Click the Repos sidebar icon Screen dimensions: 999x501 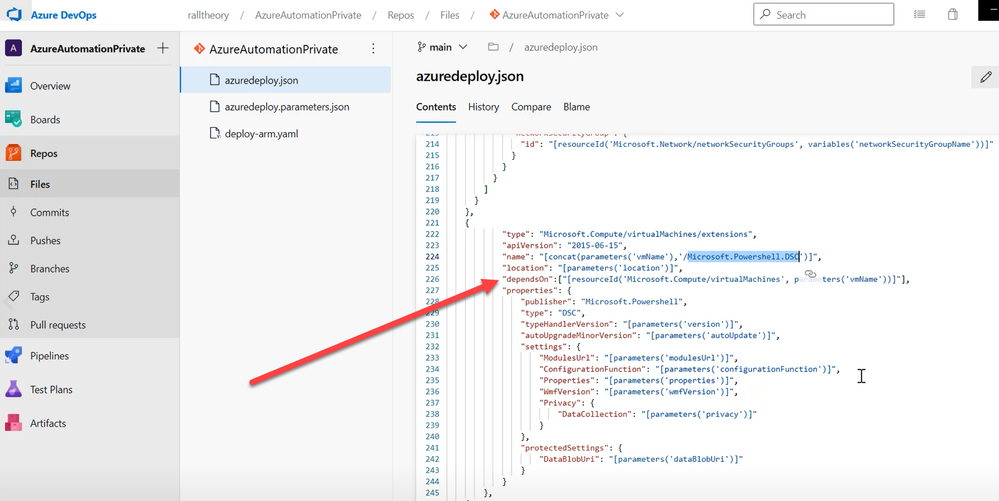click(x=13, y=153)
